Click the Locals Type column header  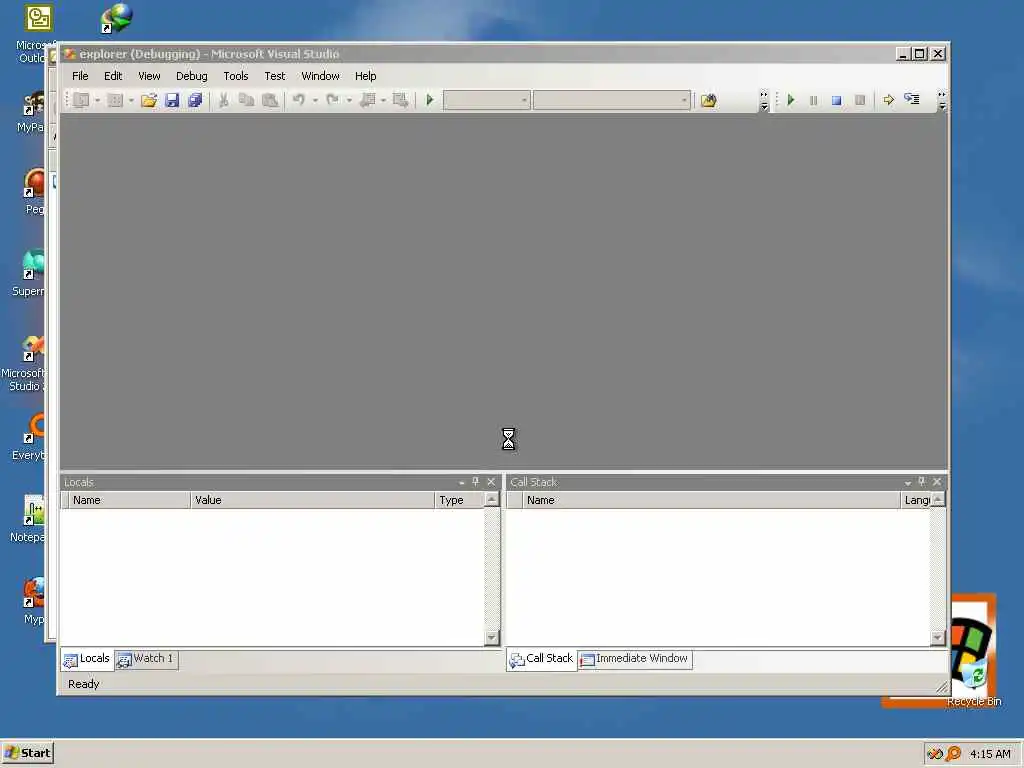click(x=459, y=500)
